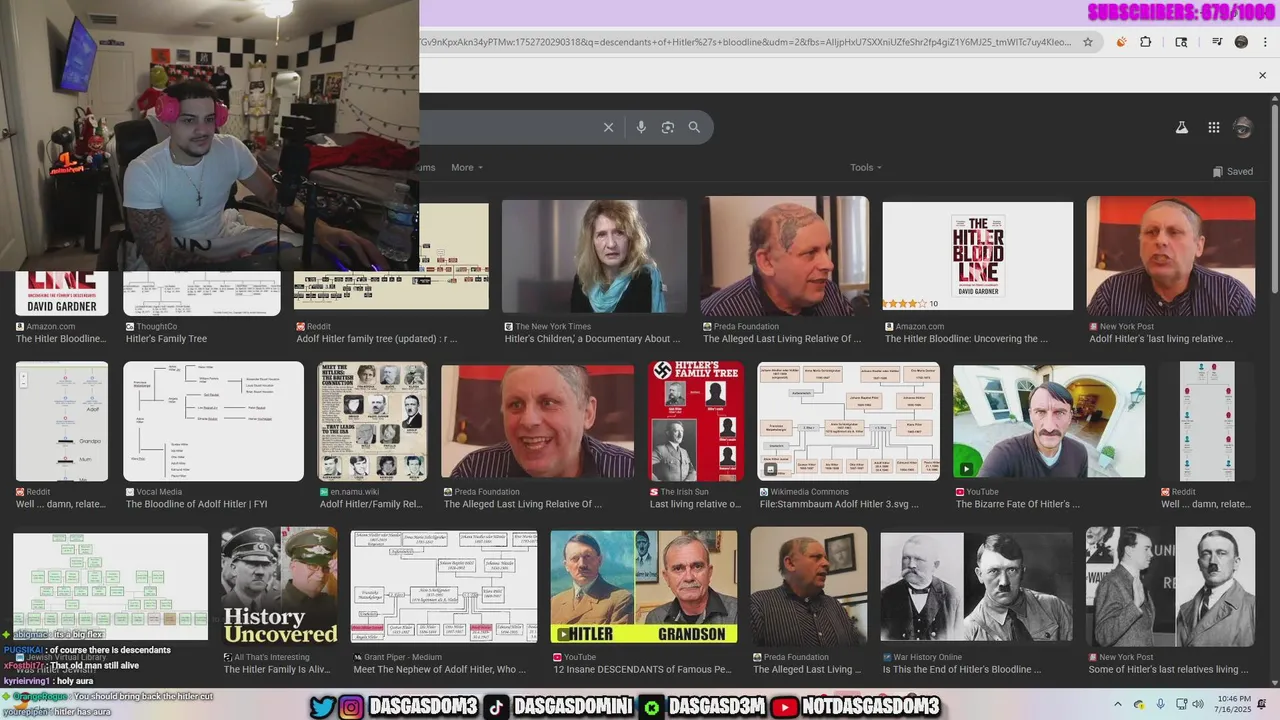1280x720 pixels.
Task: Start a voice search with the microphone
Action: pyautogui.click(x=641, y=127)
